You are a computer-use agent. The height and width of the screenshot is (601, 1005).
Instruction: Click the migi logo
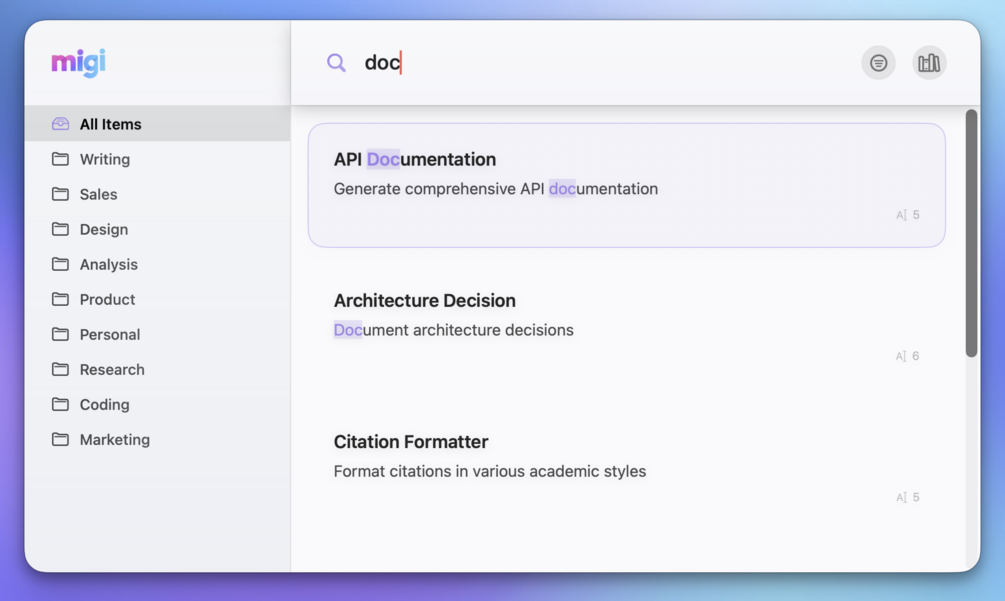click(x=79, y=62)
